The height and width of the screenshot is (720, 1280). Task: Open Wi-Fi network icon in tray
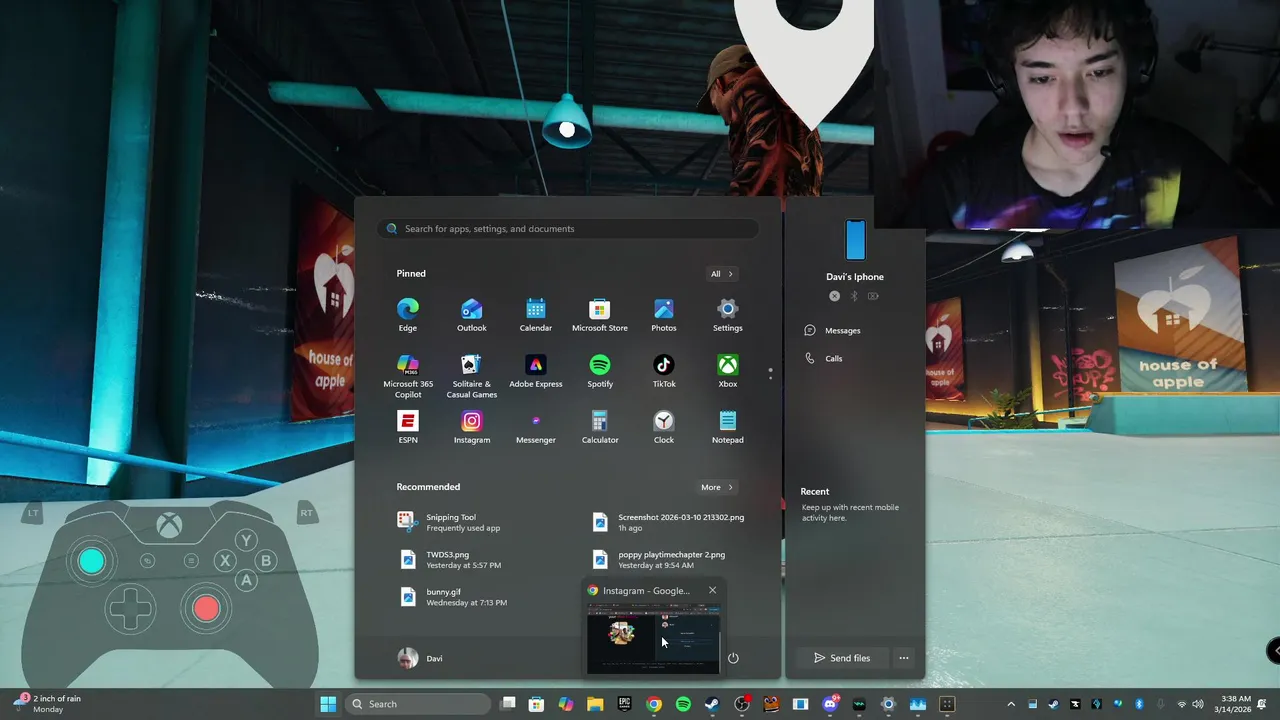[1182, 704]
